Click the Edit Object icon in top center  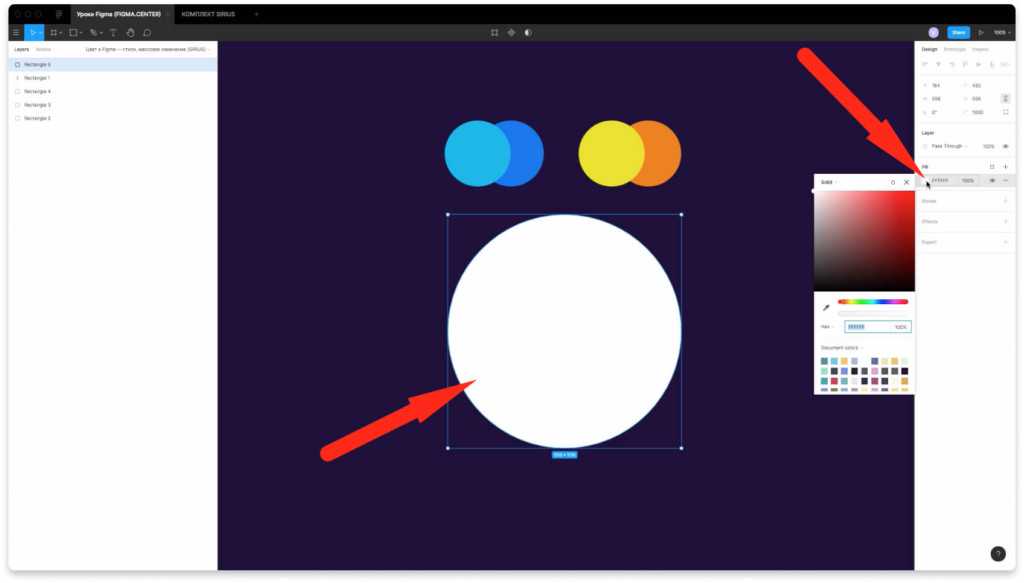click(x=494, y=33)
